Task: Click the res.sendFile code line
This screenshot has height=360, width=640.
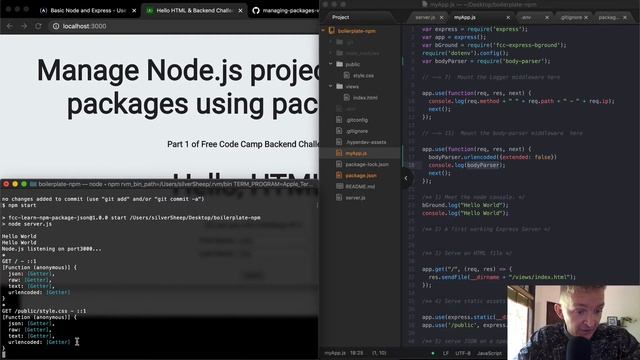Action: click(502, 277)
